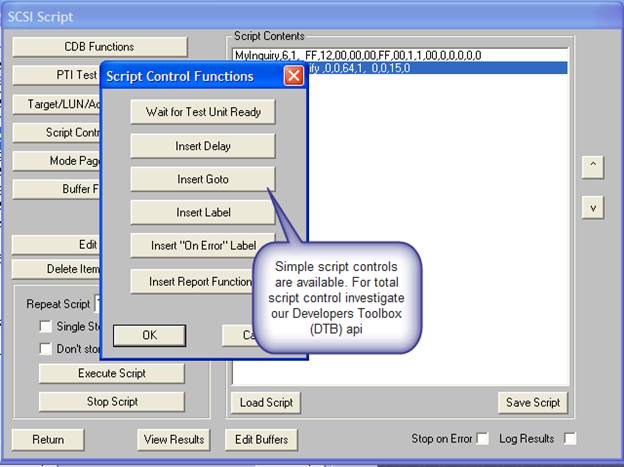Screen dimensions: 624x467
Task: Open the Edit Buffers button
Action: [x=261, y=439]
